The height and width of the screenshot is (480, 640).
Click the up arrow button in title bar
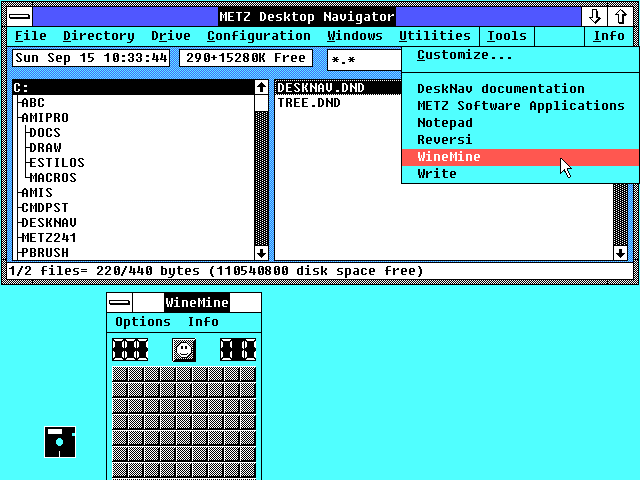click(x=619, y=16)
